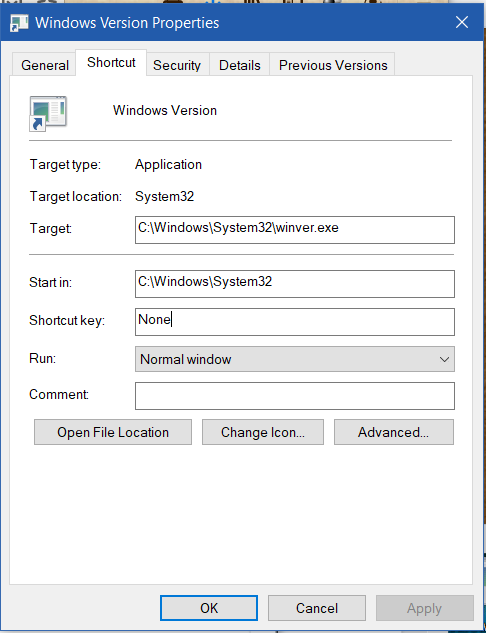Click the Start in text field
486x633 pixels.
point(295,283)
